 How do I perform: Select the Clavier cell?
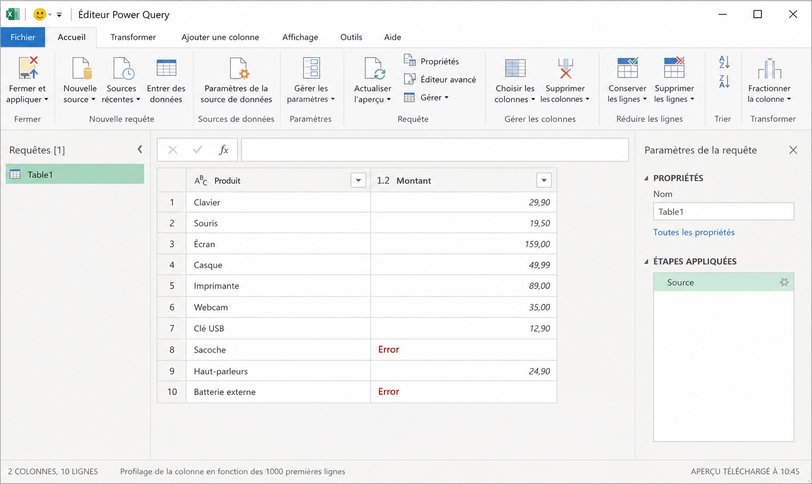tap(279, 202)
